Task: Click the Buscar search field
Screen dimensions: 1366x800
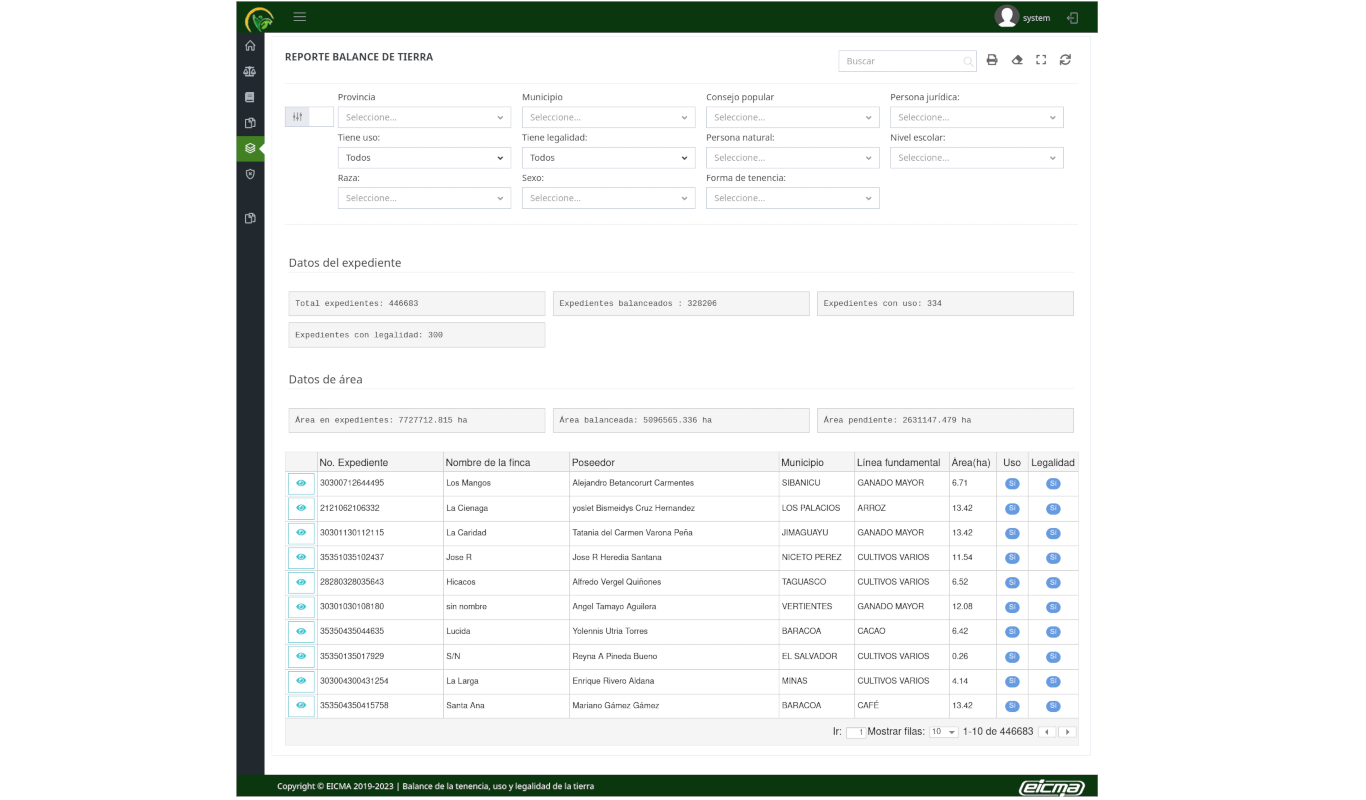Action: 901,61
